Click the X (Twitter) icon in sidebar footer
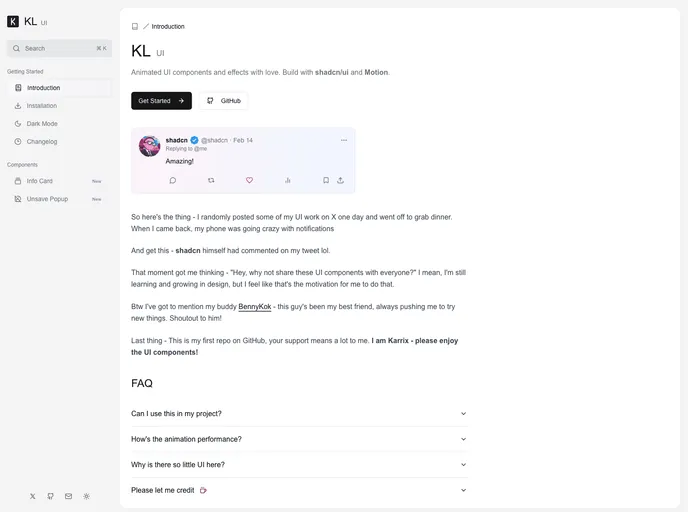688x512 pixels. click(x=33, y=496)
